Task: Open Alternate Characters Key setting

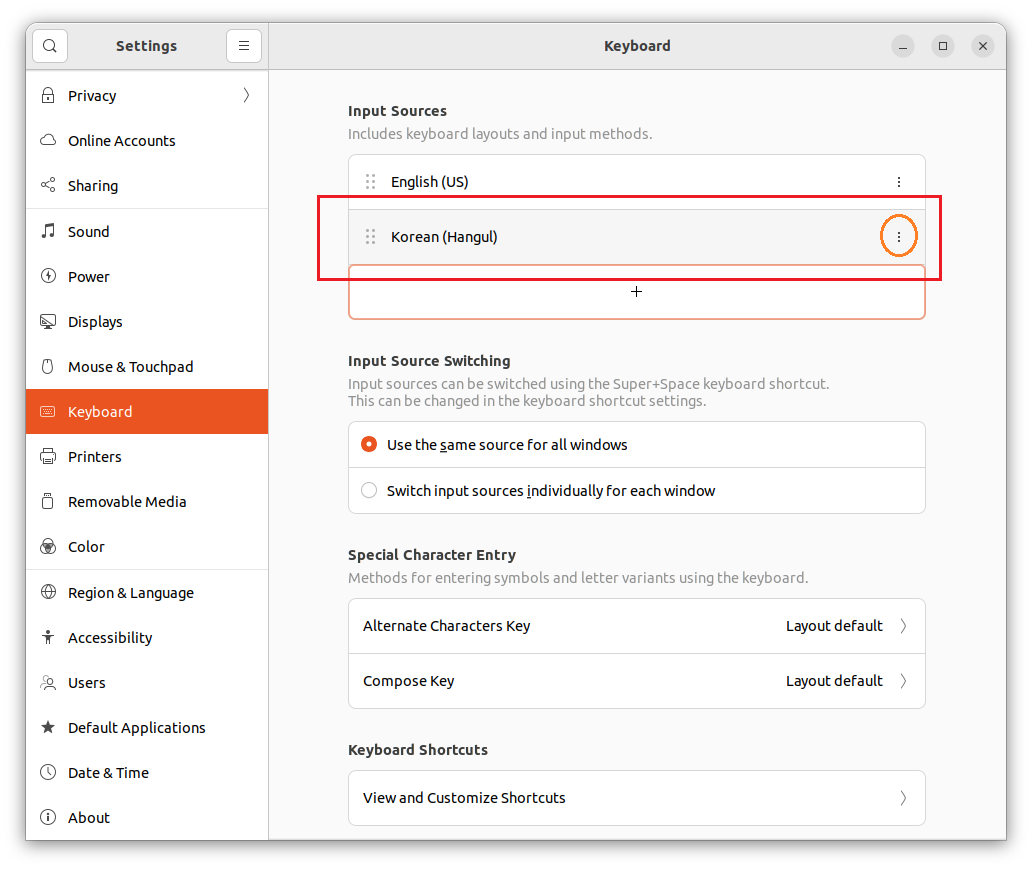Action: tap(636, 626)
